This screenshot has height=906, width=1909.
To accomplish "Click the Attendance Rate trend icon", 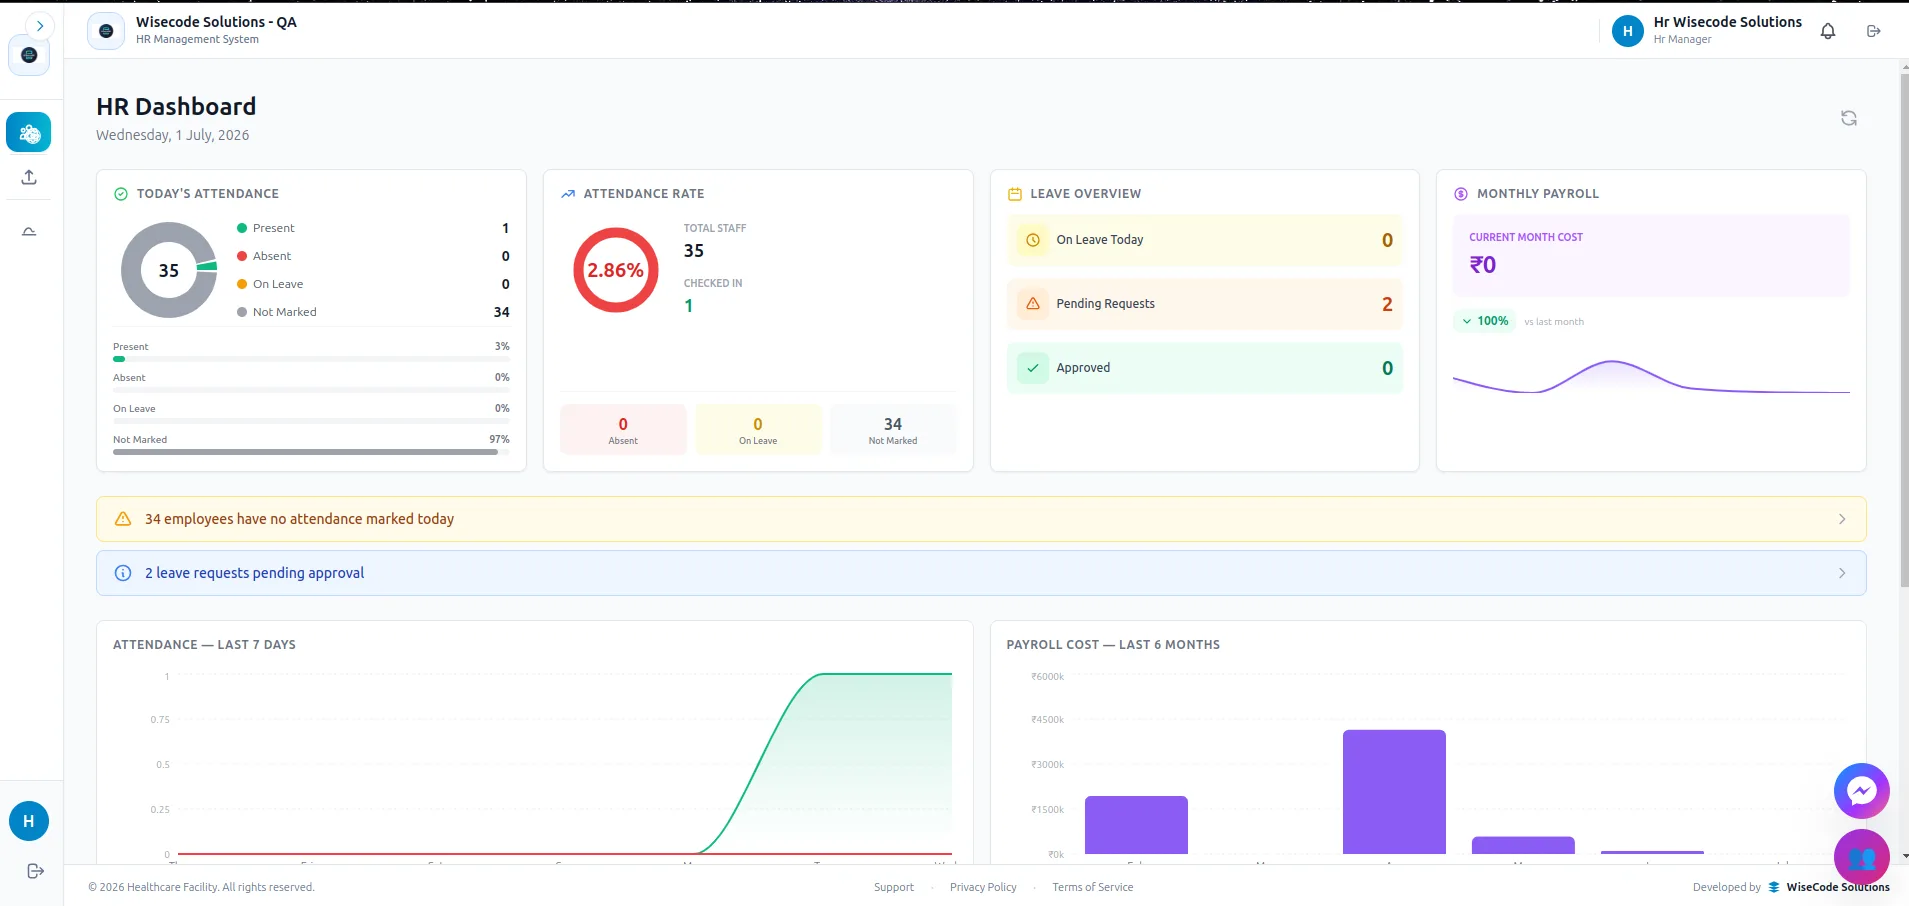I will coord(568,194).
